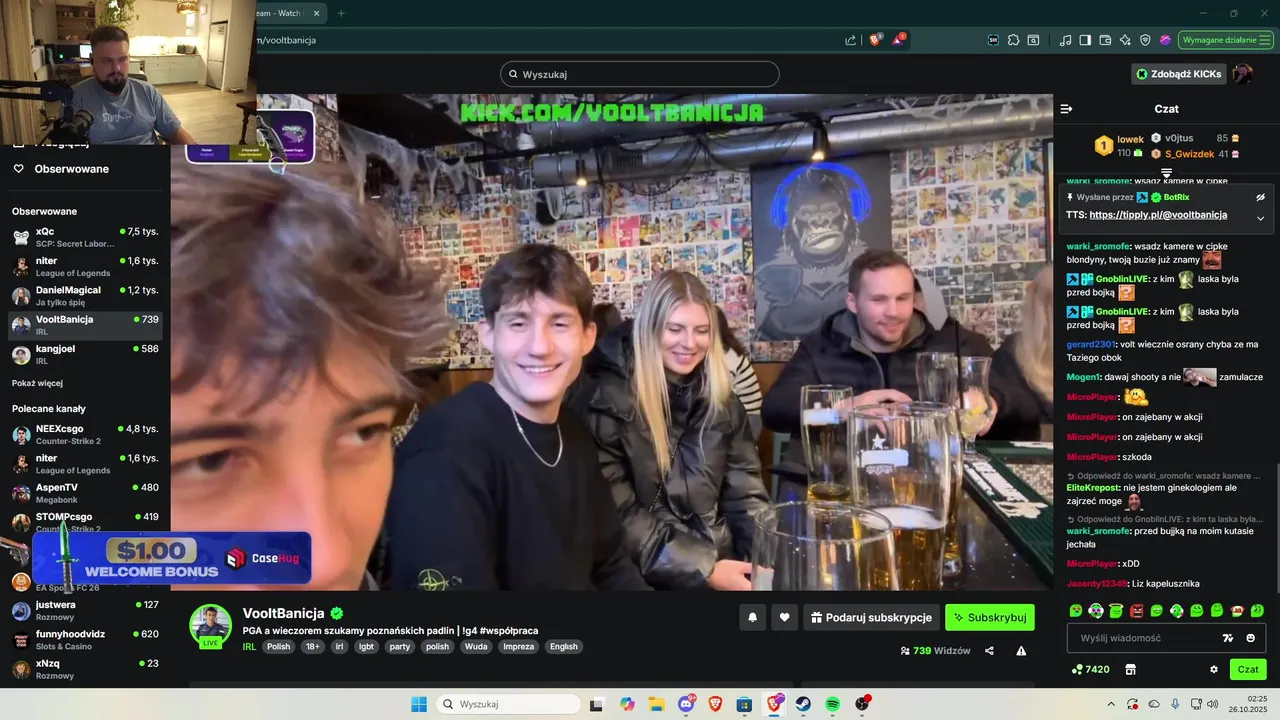Open the browser extensions puzzle icon
Screen dimensions: 1280x720
(1013, 40)
